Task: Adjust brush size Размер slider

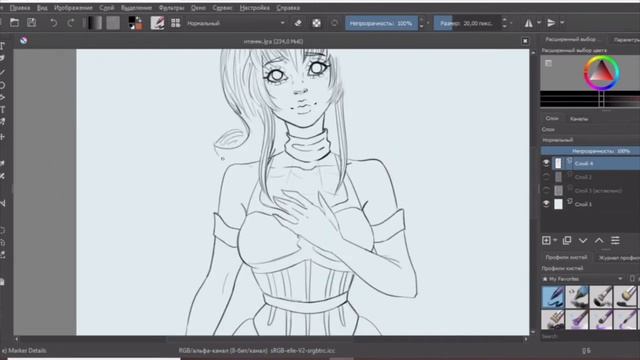Action: (468, 23)
